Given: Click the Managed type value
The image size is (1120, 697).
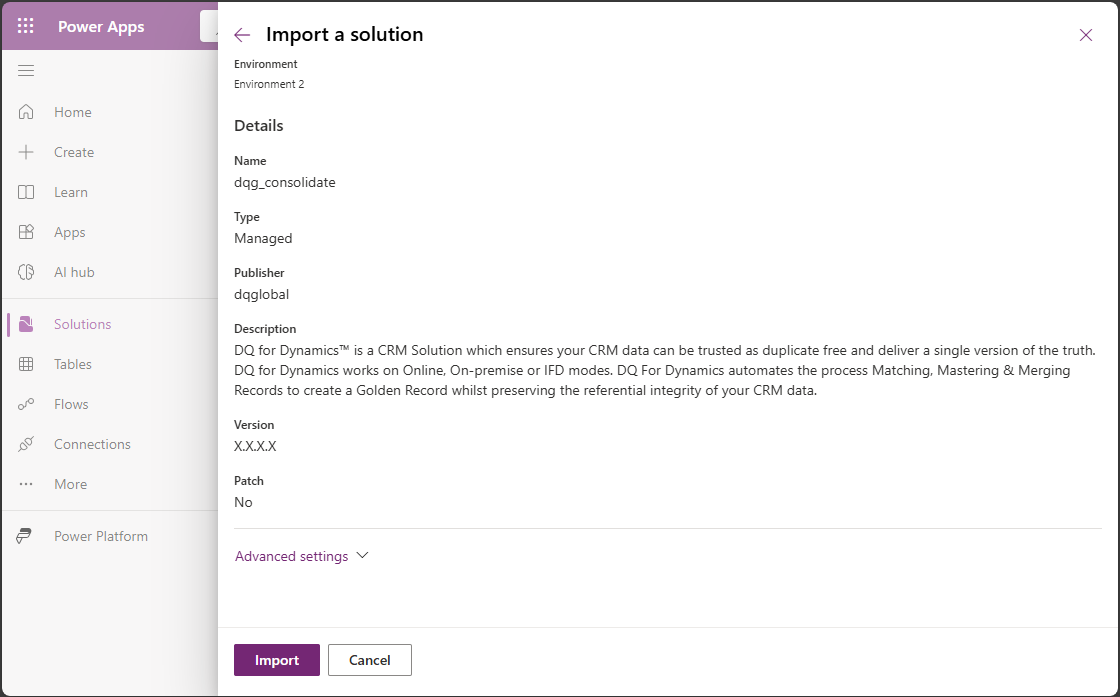Looking at the screenshot, I should [263, 239].
